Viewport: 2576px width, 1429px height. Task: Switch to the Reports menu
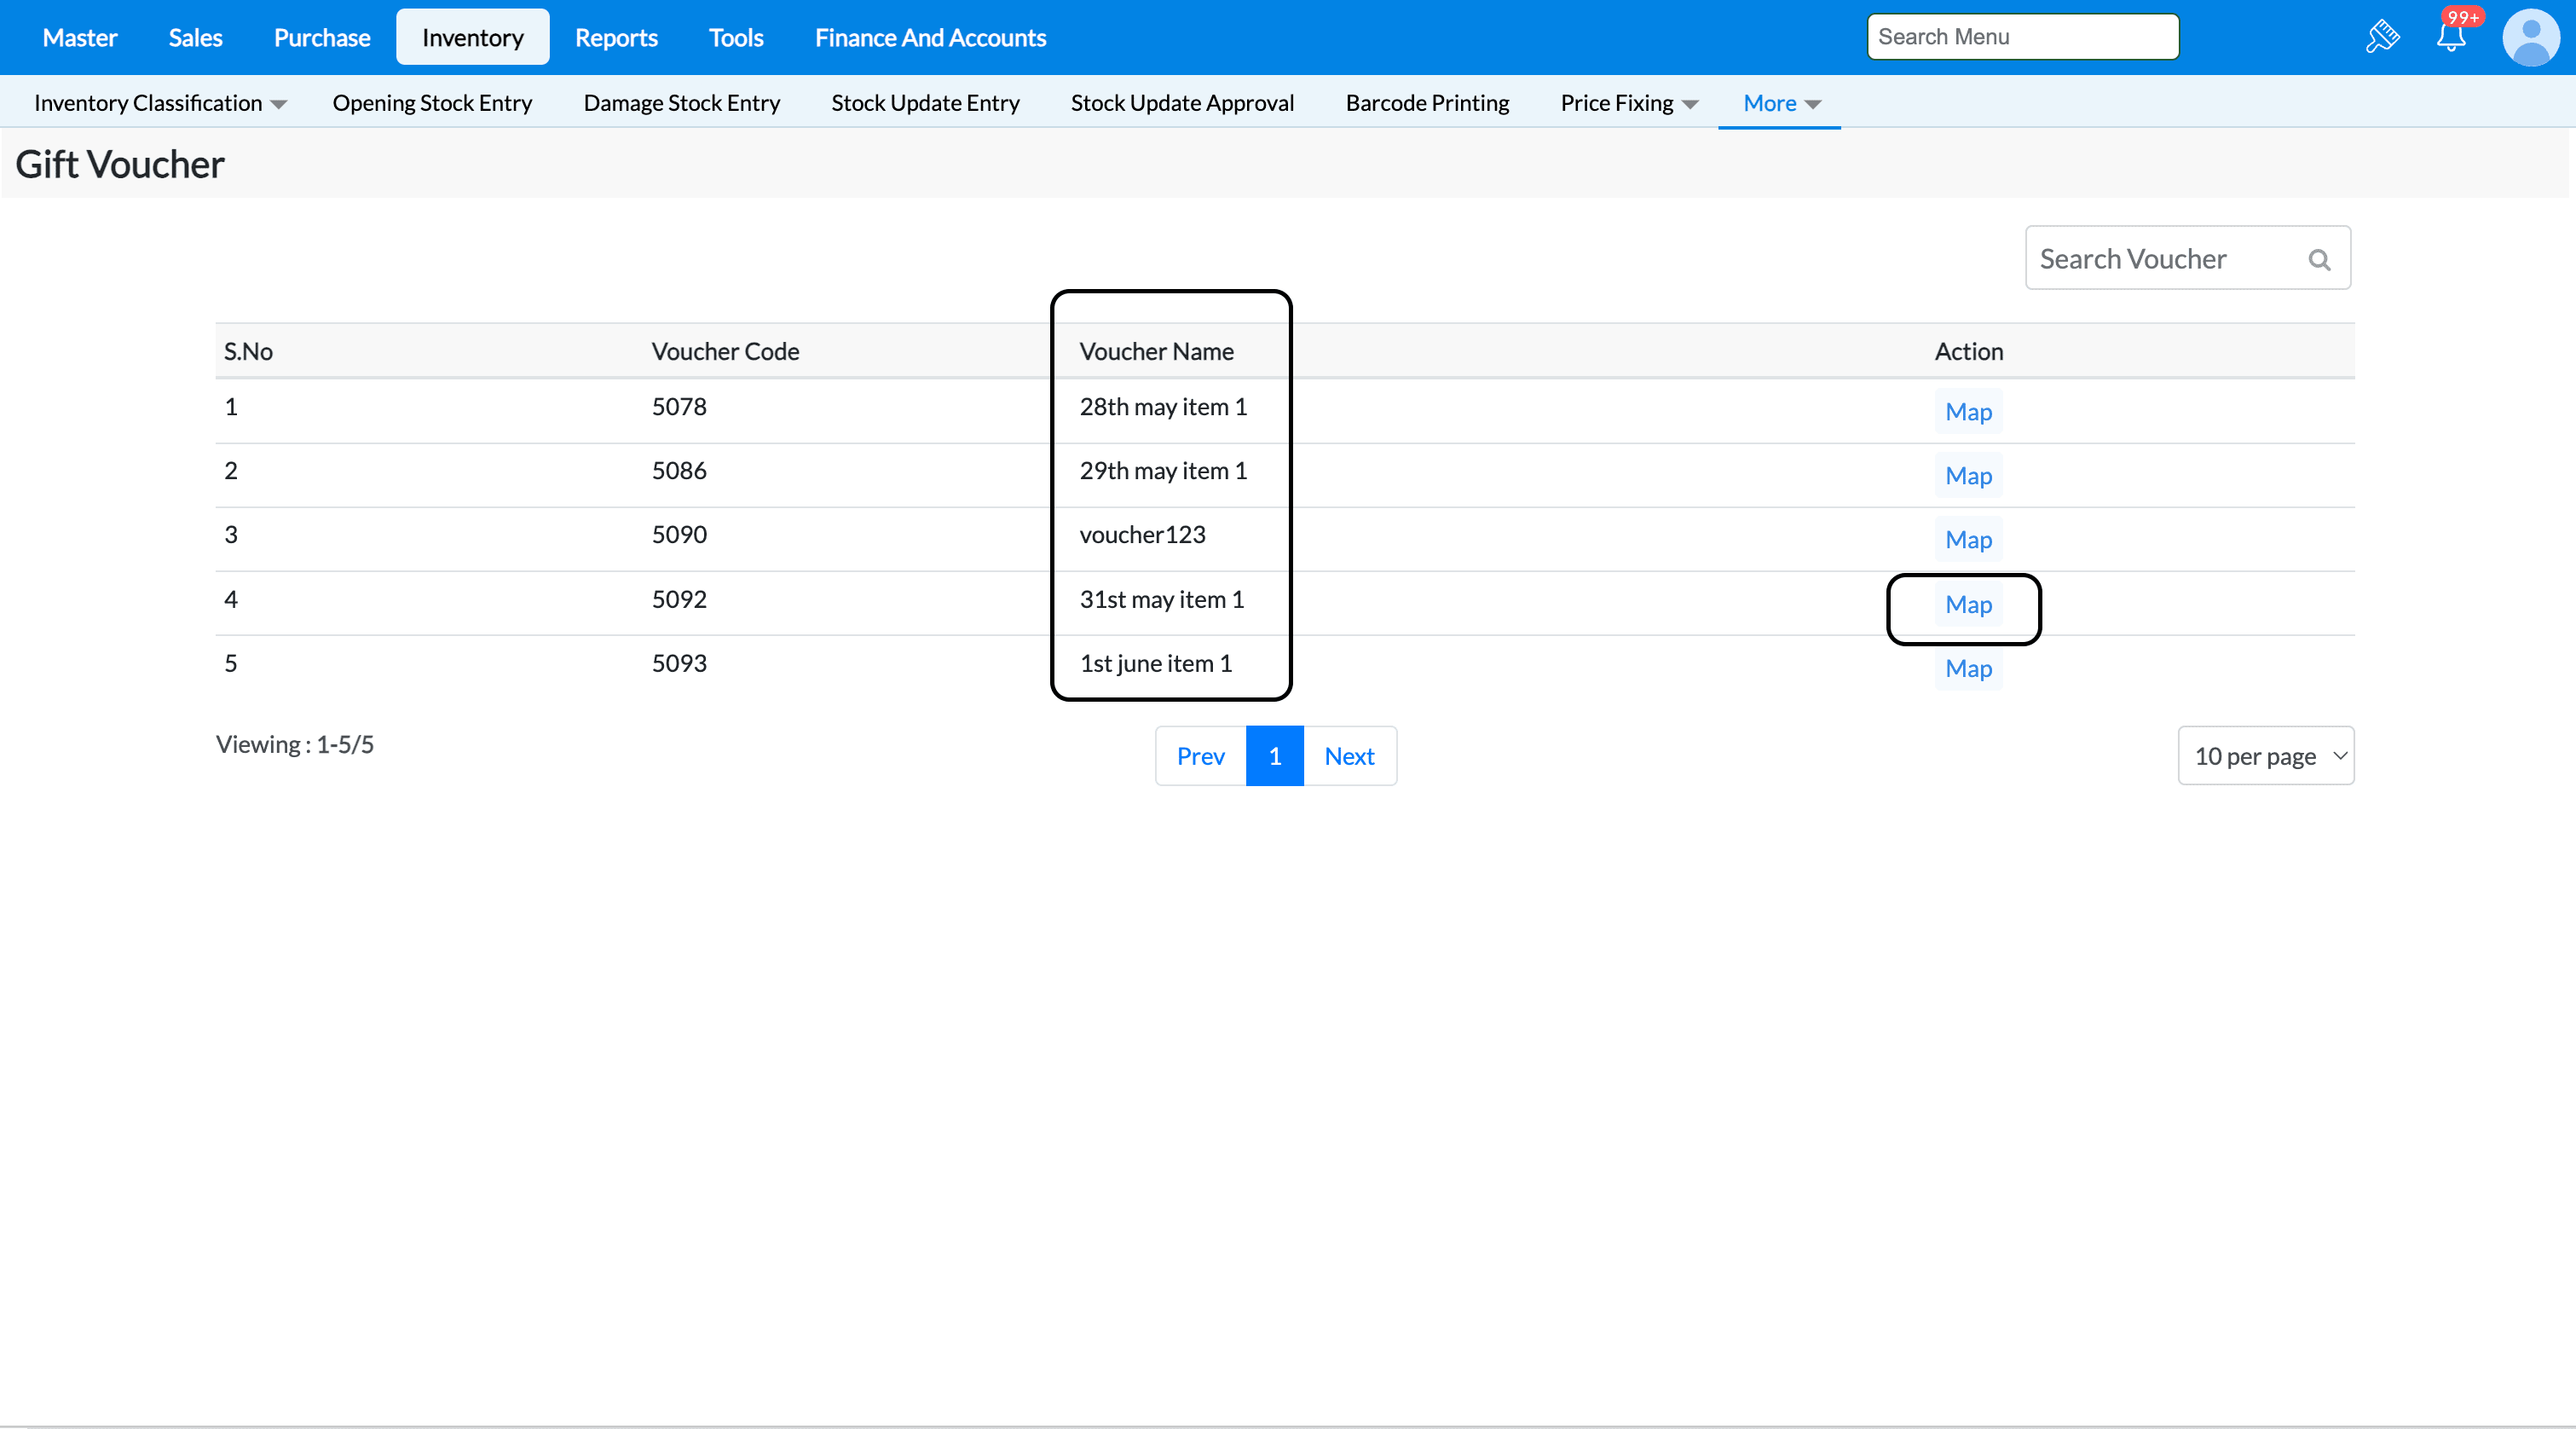click(616, 37)
